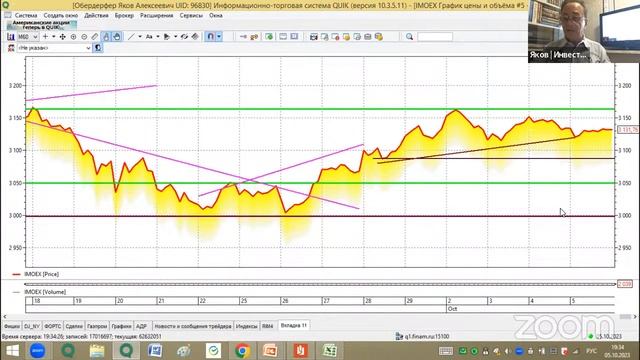Switch to the Графики tab
Viewport: 640px width, 360px height.
coord(121,326)
